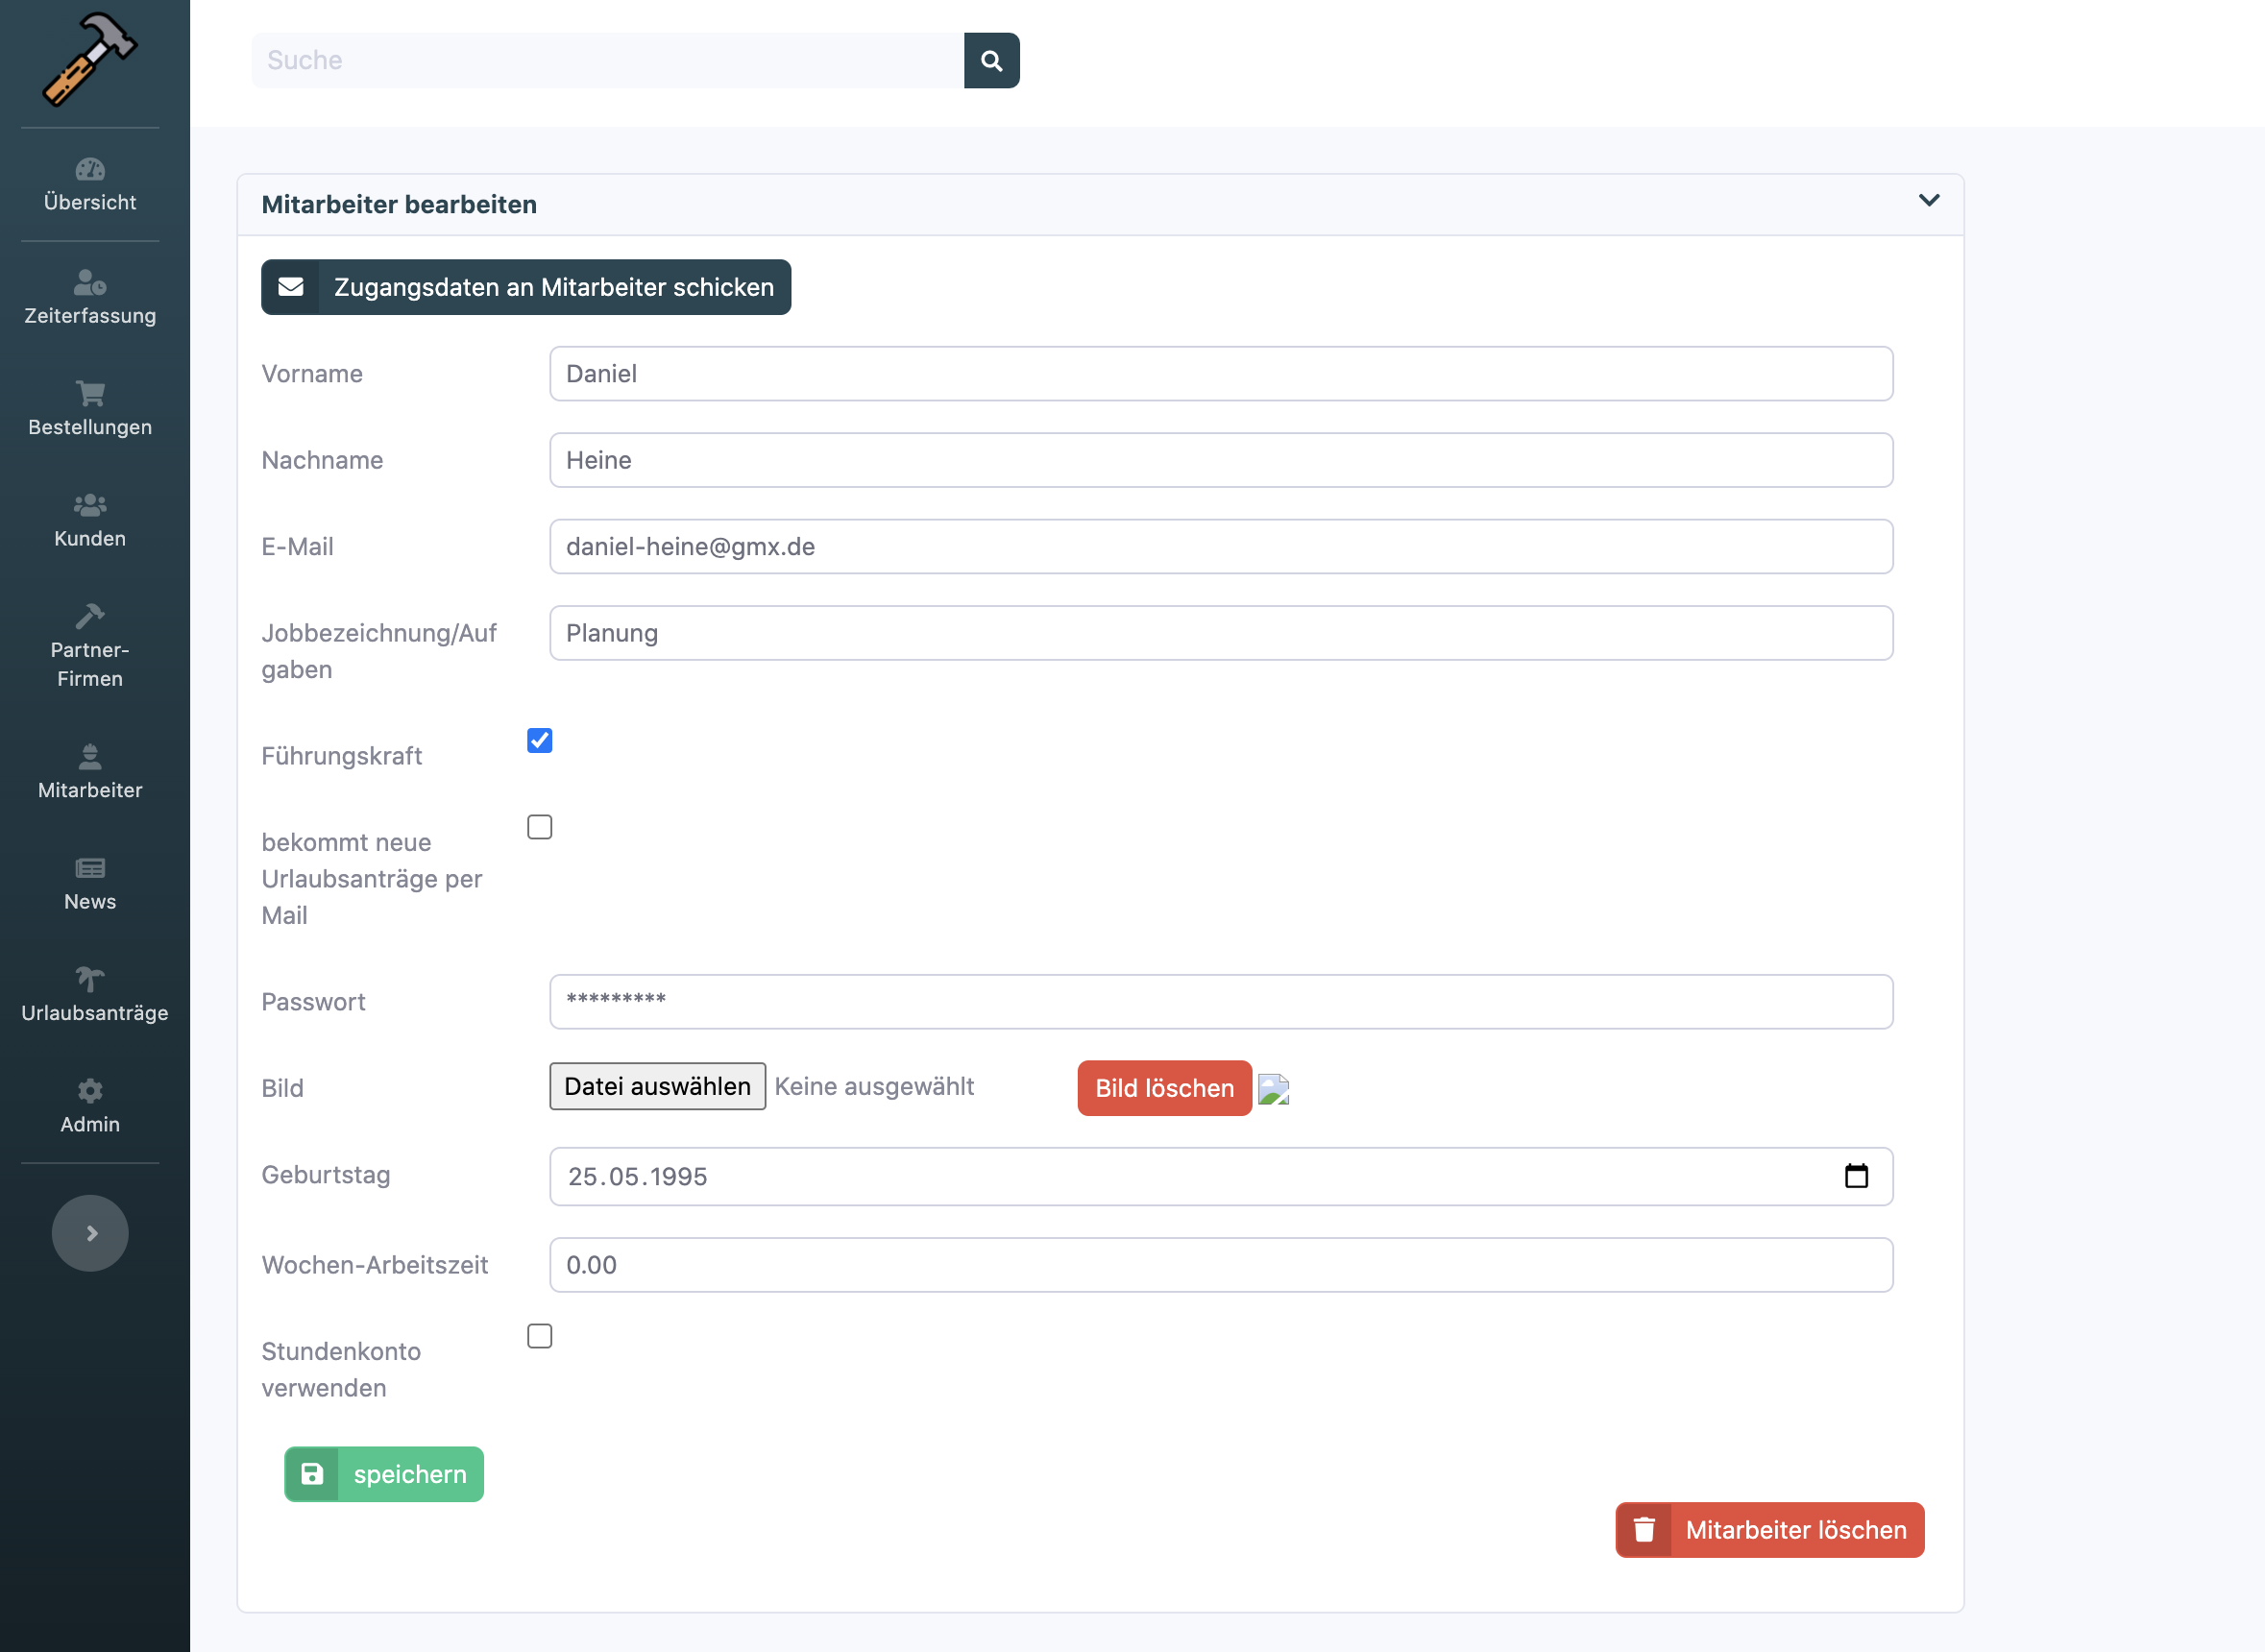Viewport: 2265px width, 1652px height.
Task: Click the hammer logo icon
Action: pyautogui.click(x=89, y=59)
